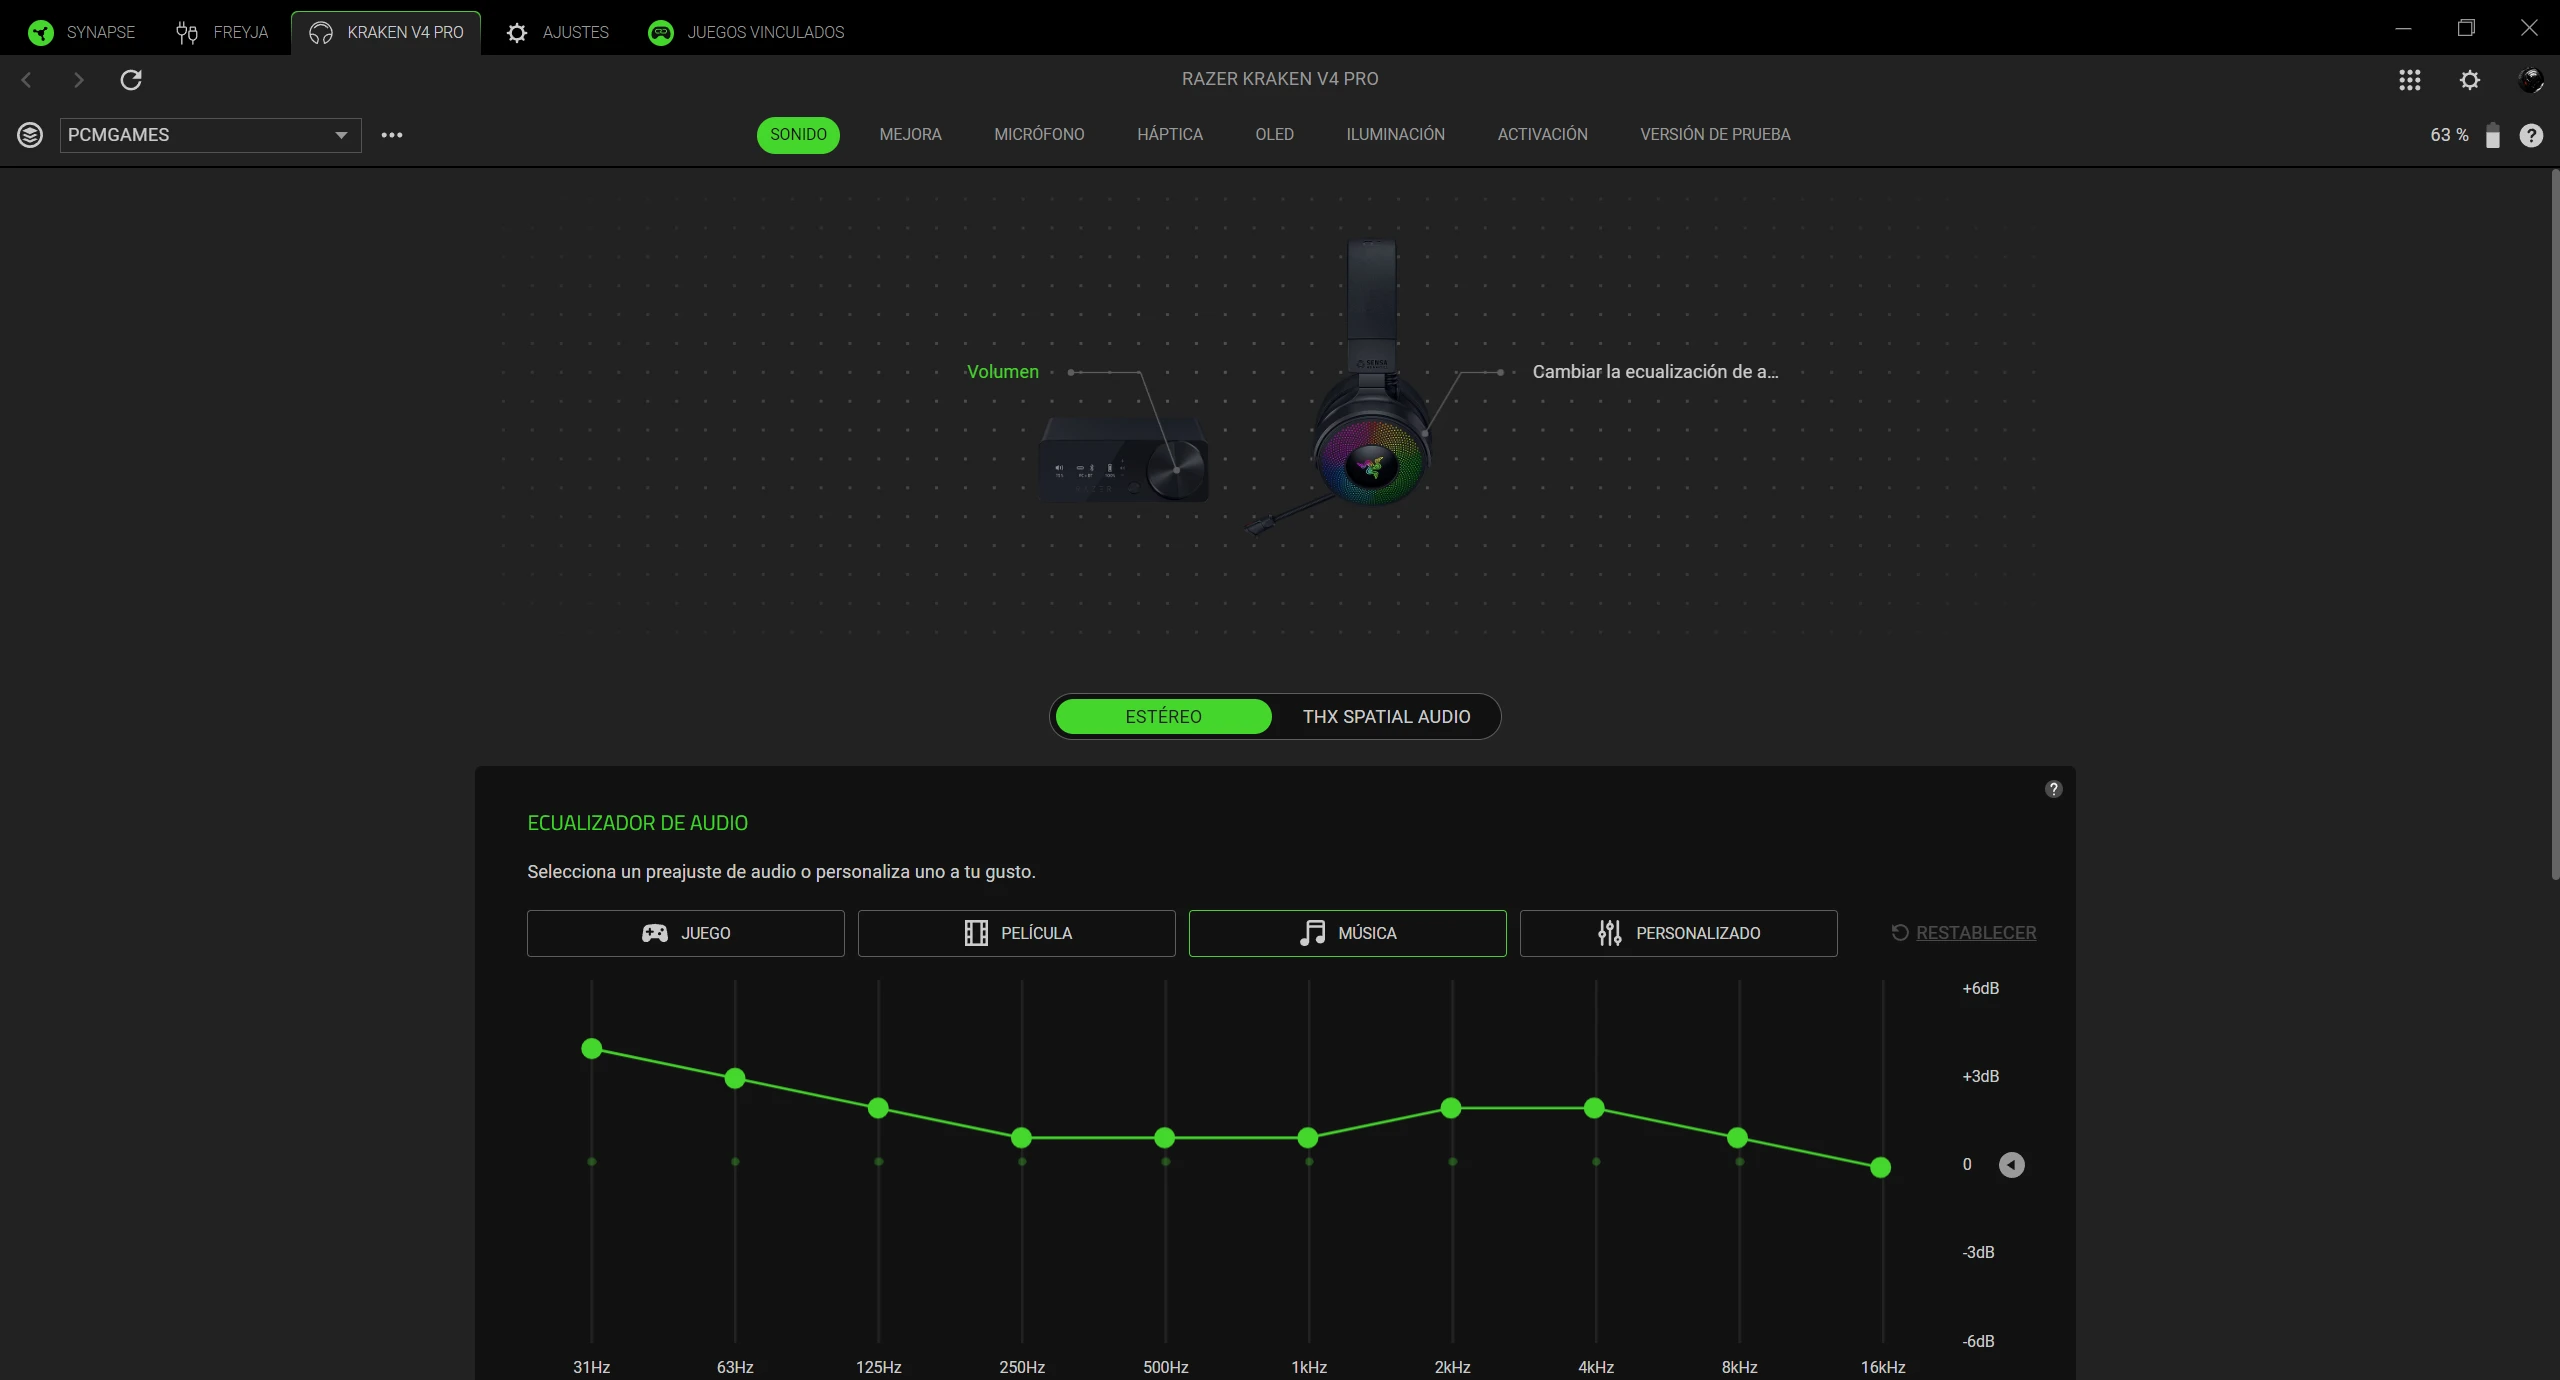Click the back navigation arrow
Image resolution: width=2560 pixels, height=1380 pixels.
(x=27, y=80)
